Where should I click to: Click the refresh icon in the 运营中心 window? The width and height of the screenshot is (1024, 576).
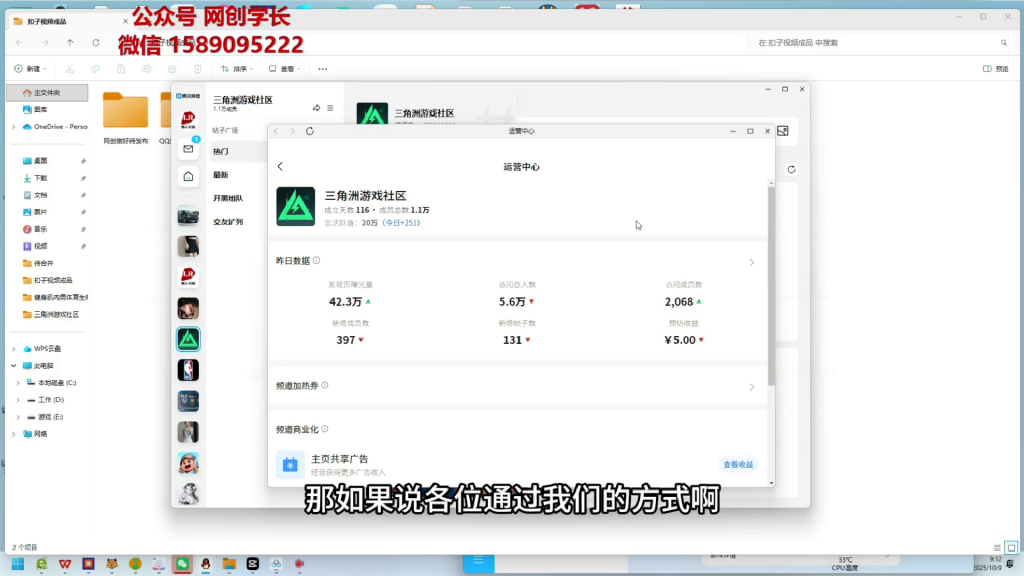click(309, 131)
